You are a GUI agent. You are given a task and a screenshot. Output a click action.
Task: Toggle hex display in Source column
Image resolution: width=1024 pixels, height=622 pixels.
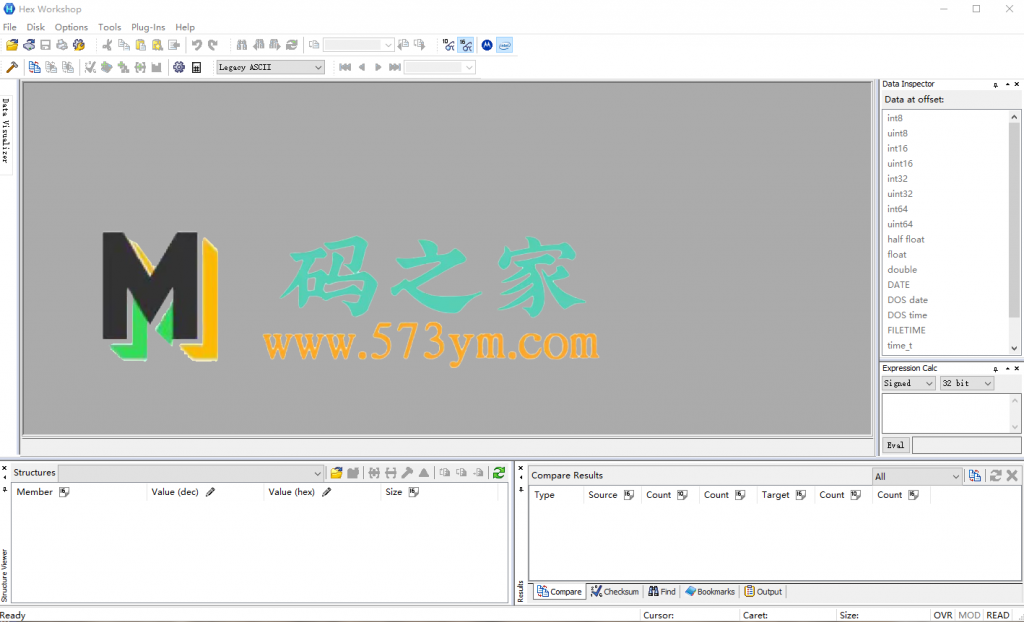pyautogui.click(x=628, y=495)
